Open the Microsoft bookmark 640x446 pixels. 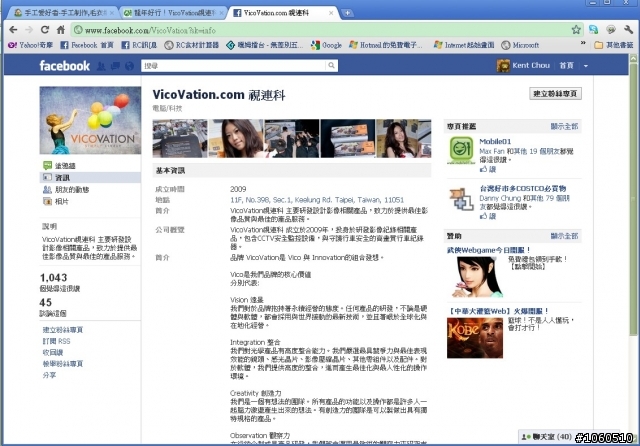click(520, 45)
